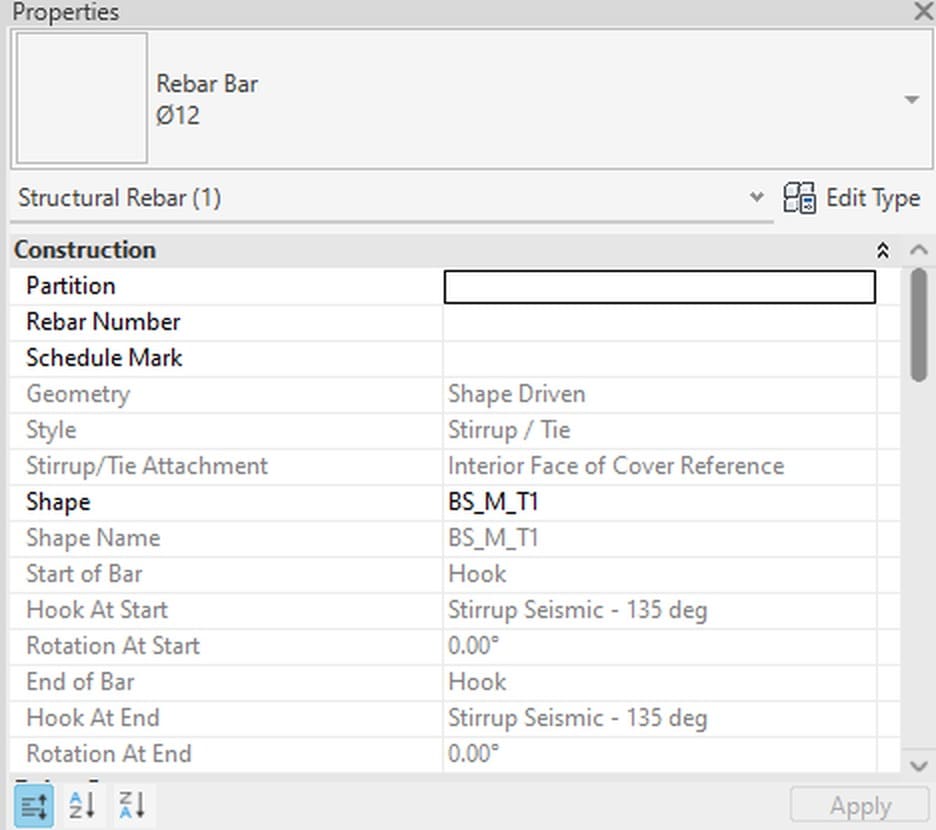Viewport: 936px width, 830px height.
Task: Click the Shape Name value BS_M_T1
Action: click(493, 538)
